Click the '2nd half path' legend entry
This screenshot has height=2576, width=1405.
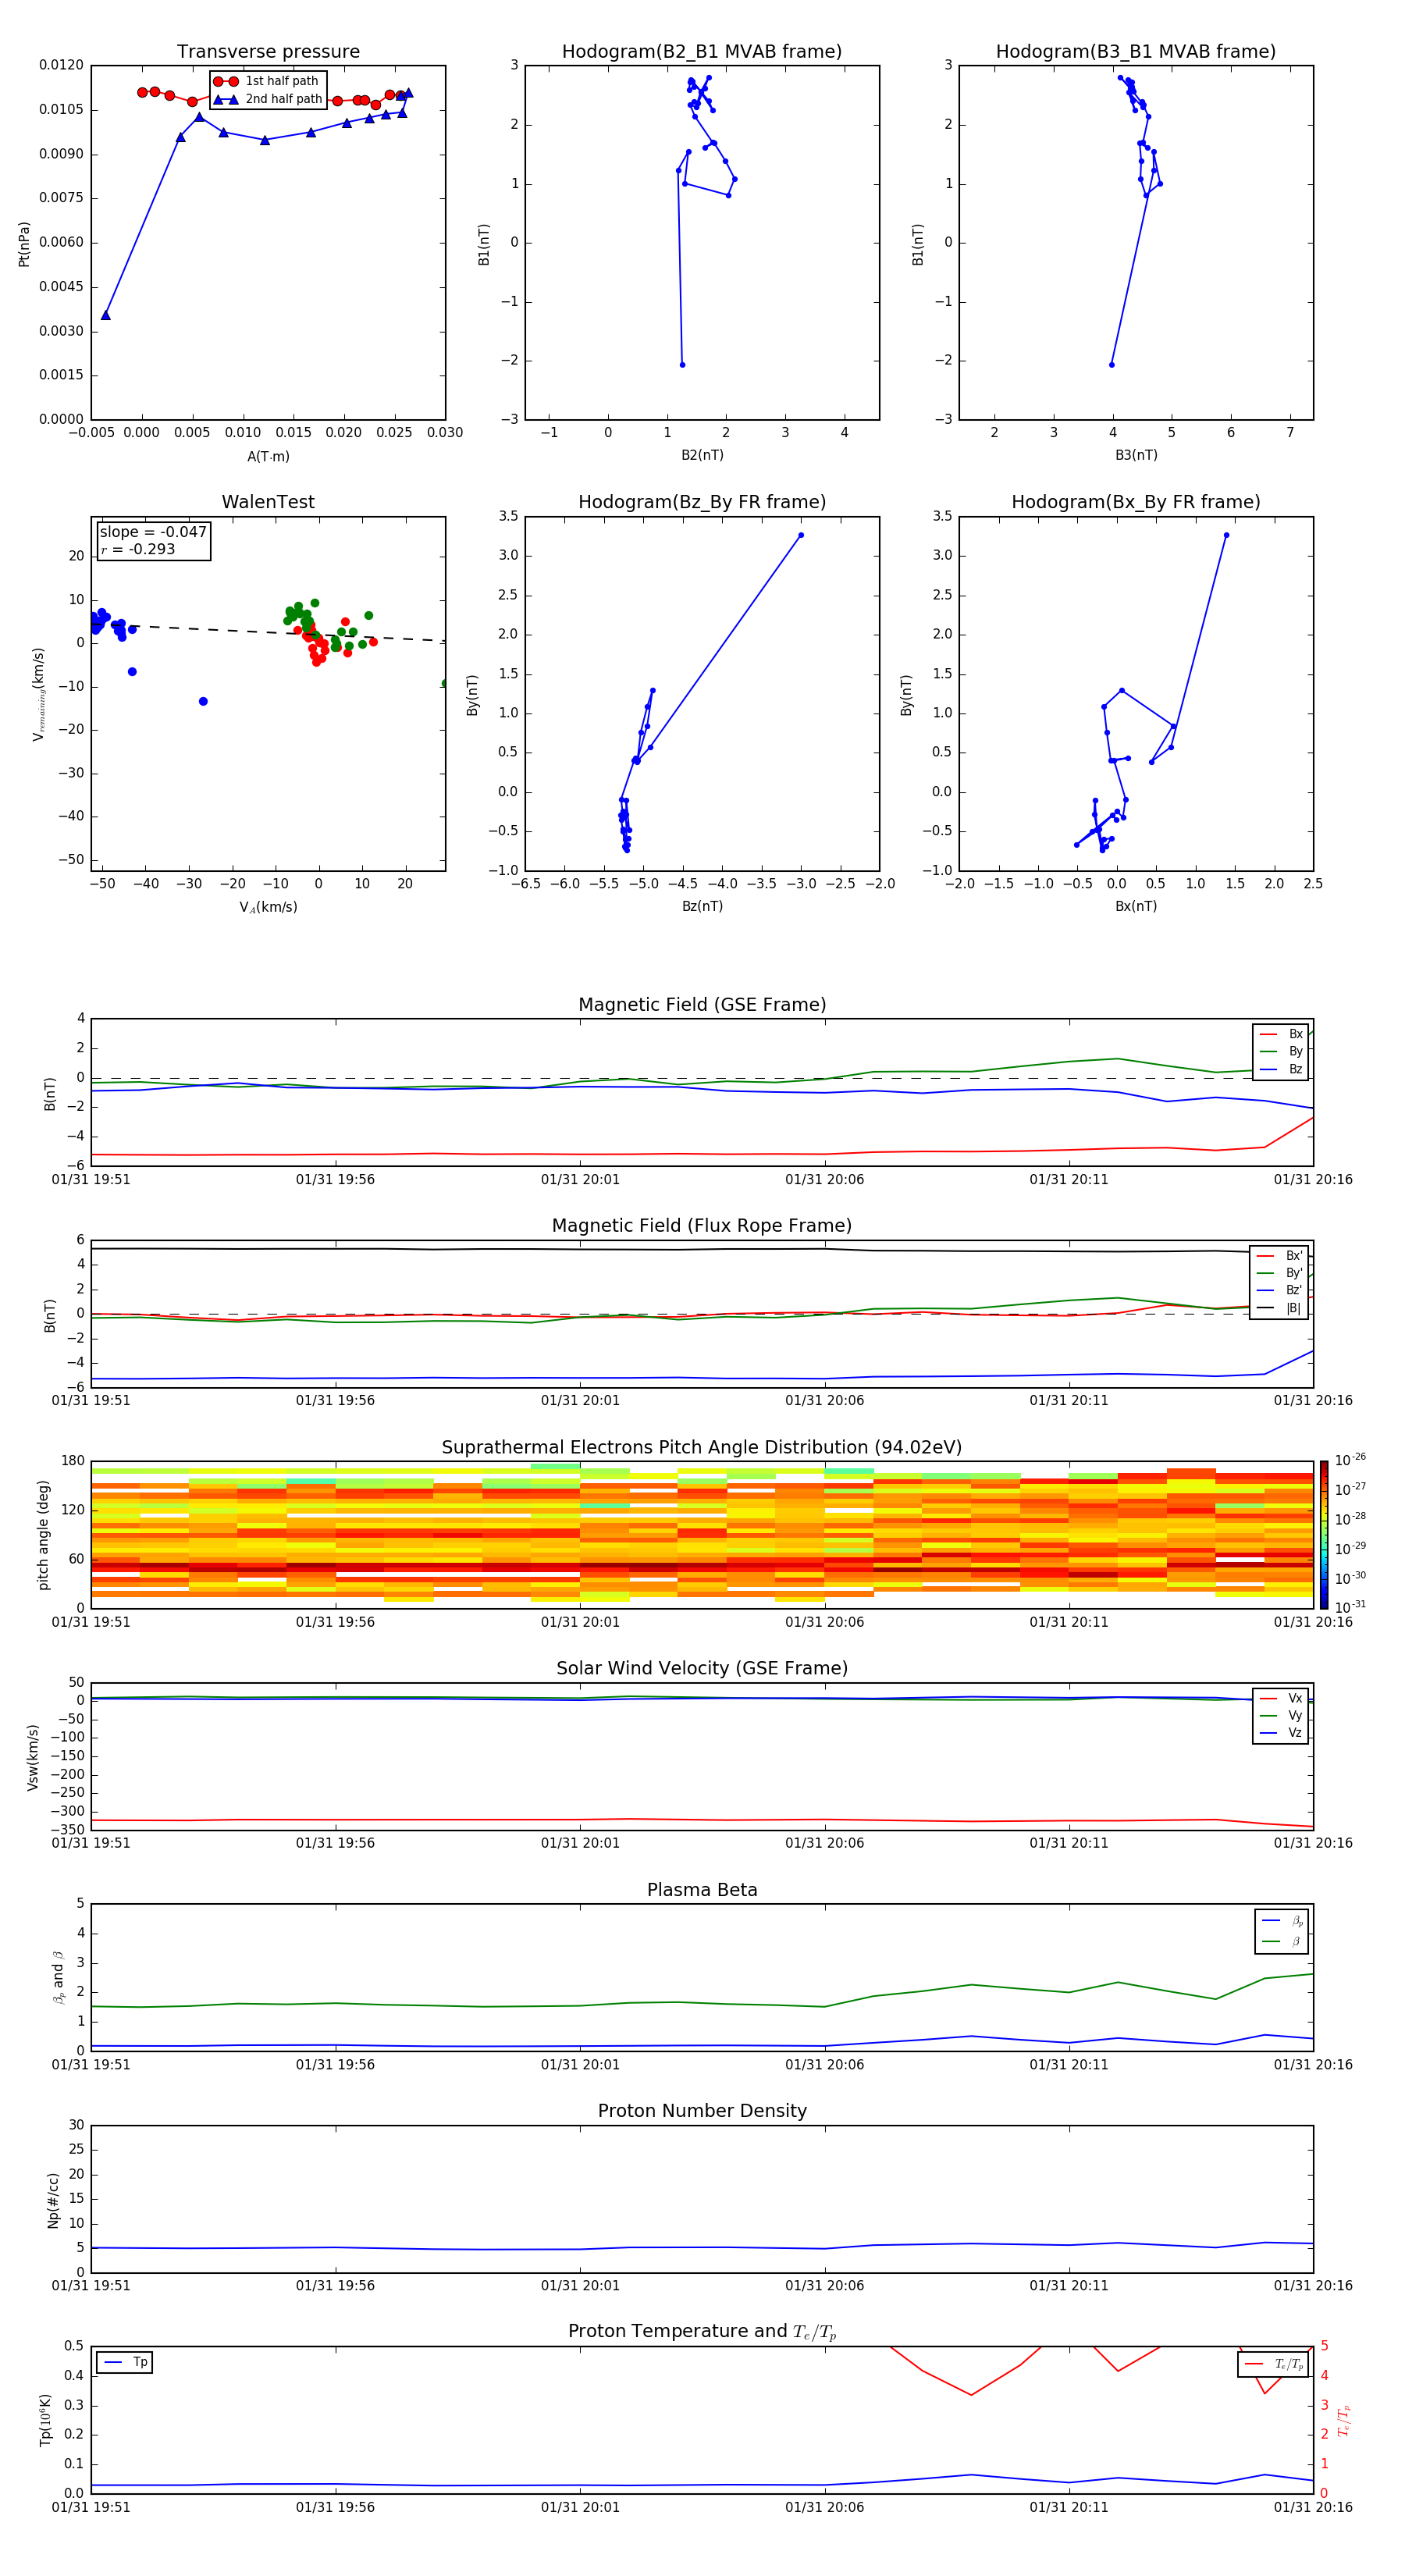[267, 99]
